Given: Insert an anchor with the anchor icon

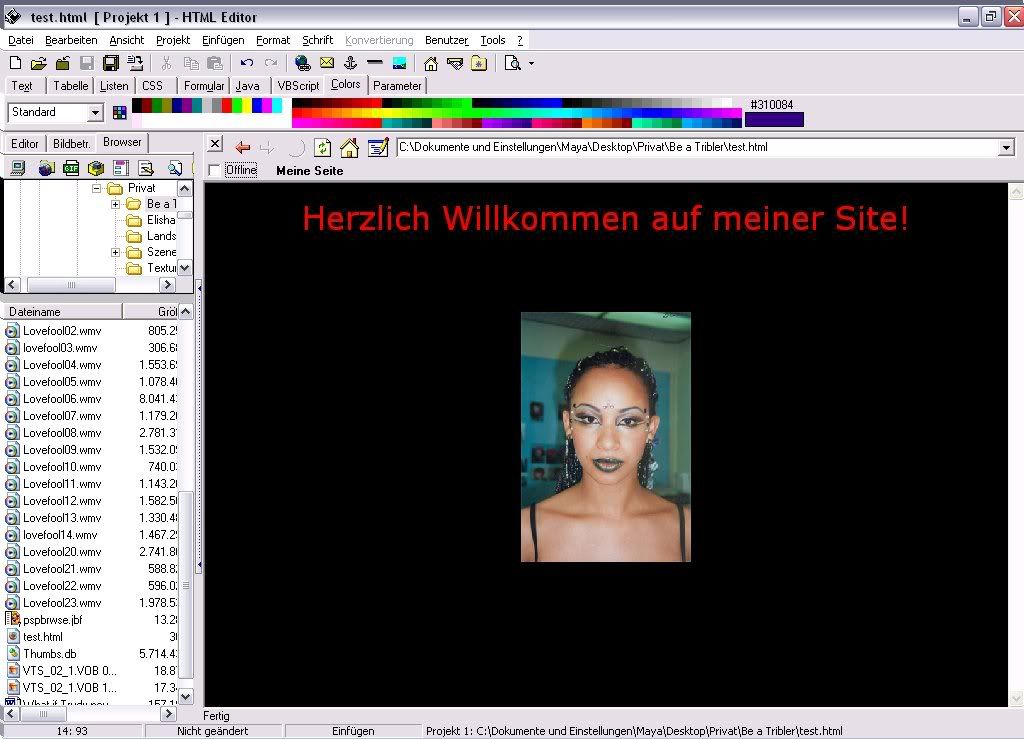Looking at the screenshot, I should 351,63.
